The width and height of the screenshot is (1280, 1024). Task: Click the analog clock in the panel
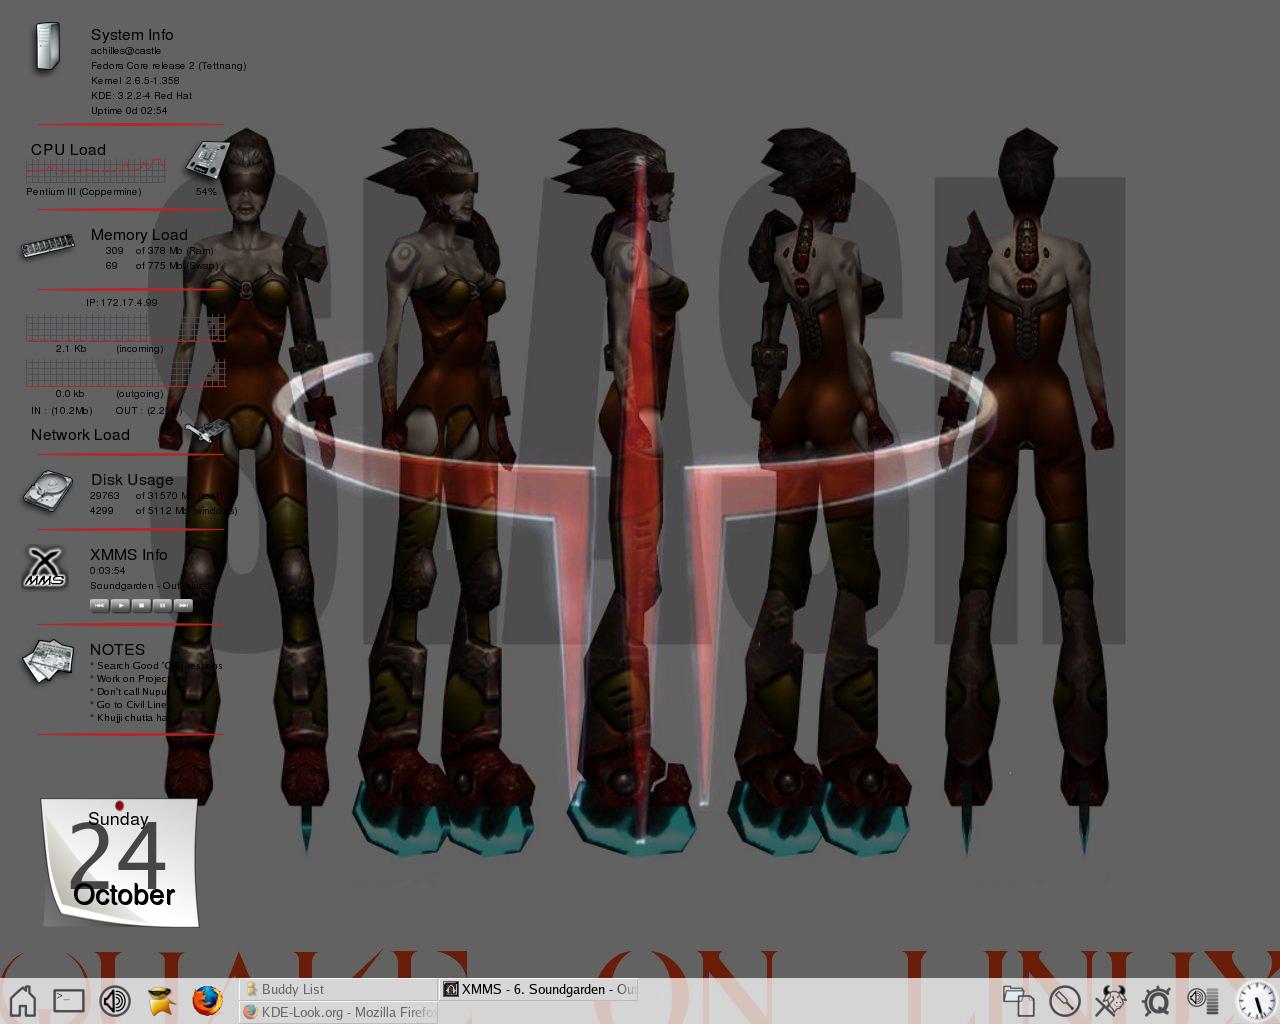pos(1256,1001)
